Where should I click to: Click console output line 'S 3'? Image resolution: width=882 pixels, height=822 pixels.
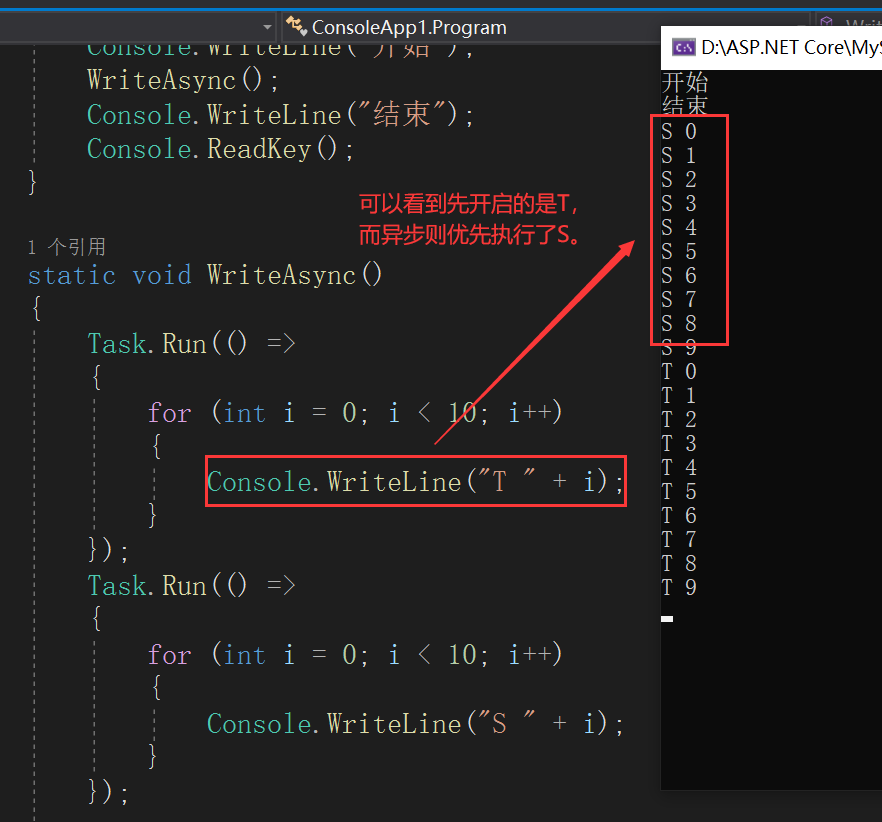point(679,204)
